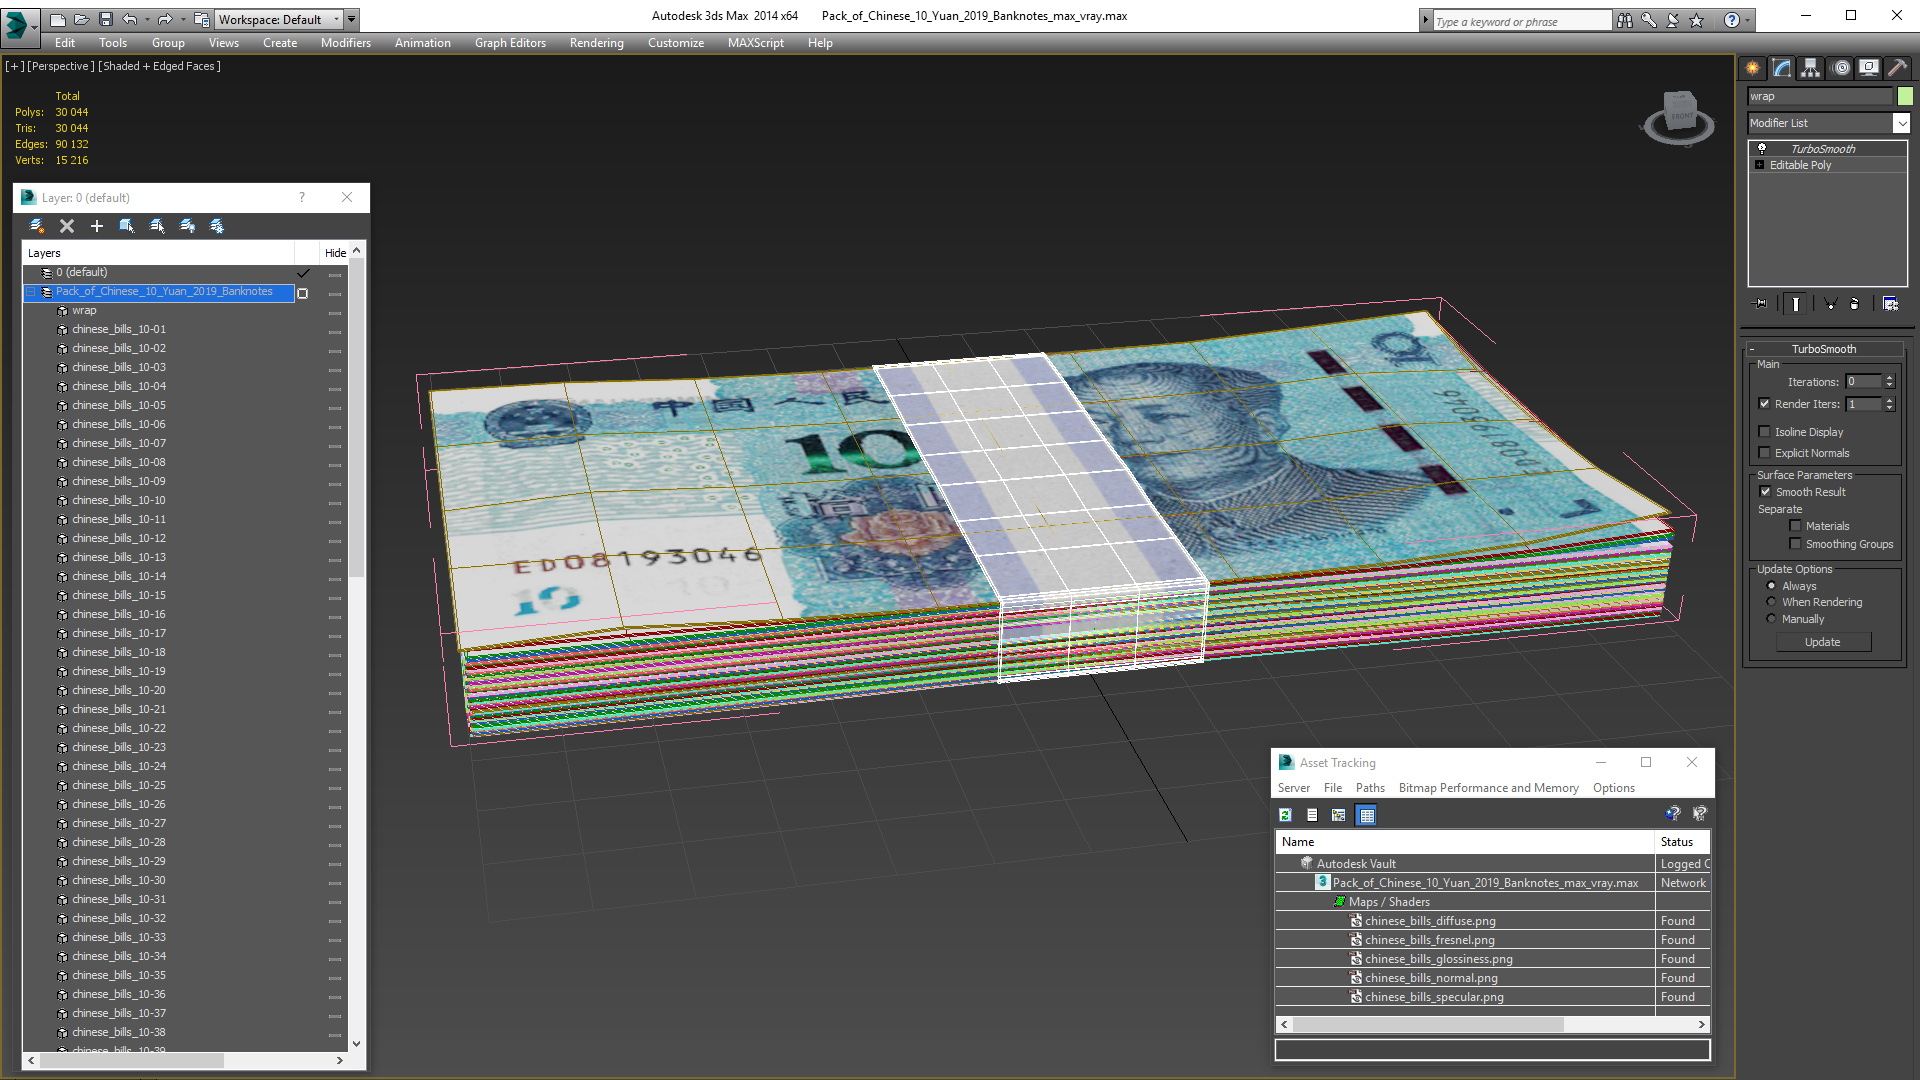The width and height of the screenshot is (1920, 1080).
Task: Toggle TurboSmooth modifier lightbulb
Action: pyautogui.click(x=1762, y=148)
